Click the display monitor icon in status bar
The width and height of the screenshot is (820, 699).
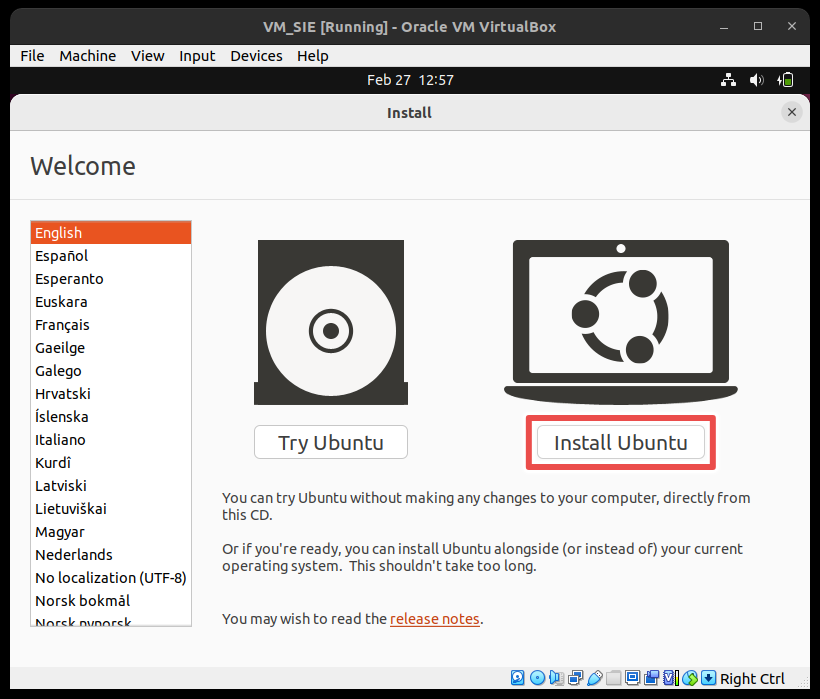632,678
